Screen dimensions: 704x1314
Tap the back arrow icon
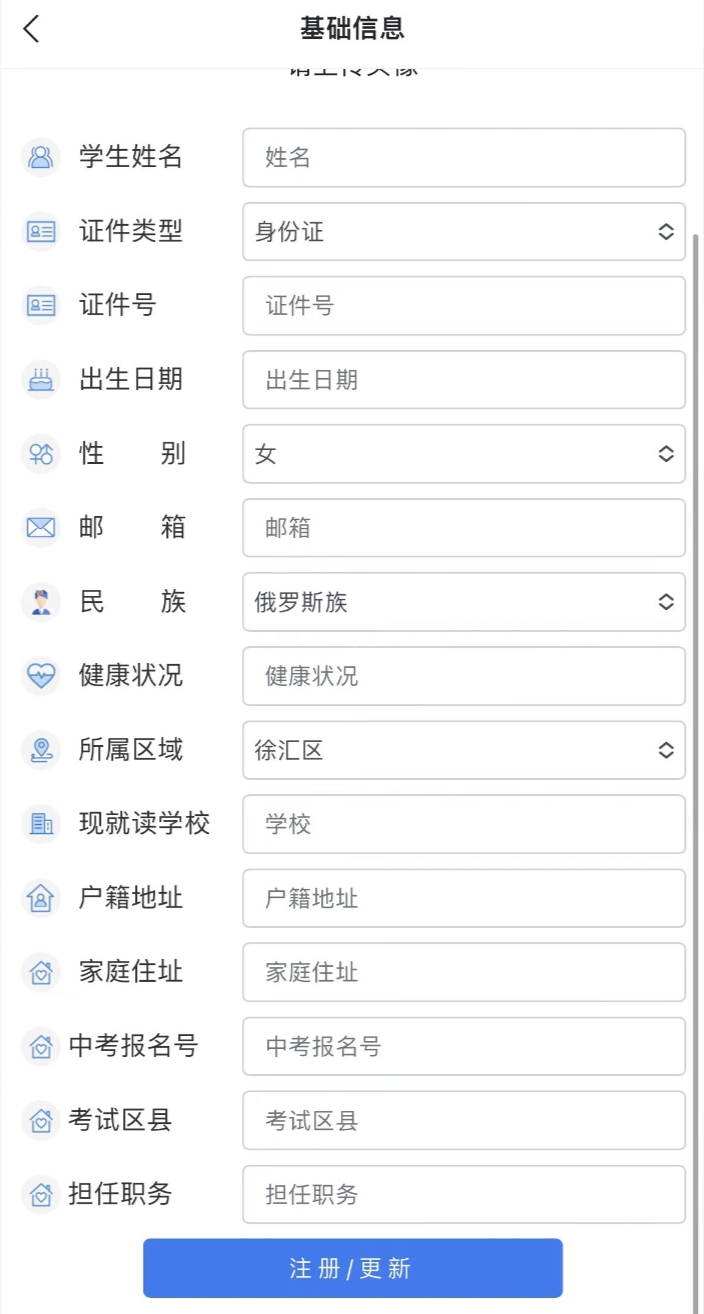coord(32,29)
